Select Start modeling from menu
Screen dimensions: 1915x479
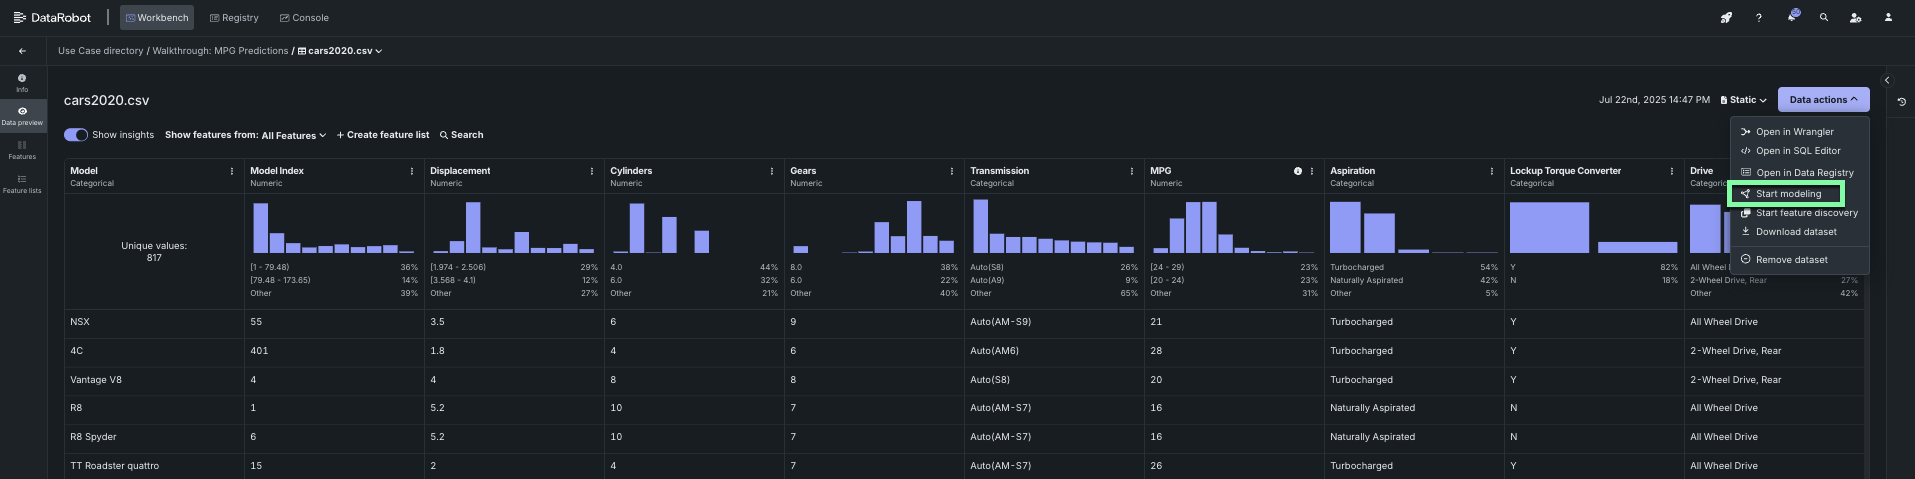pyautogui.click(x=1787, y=194)
